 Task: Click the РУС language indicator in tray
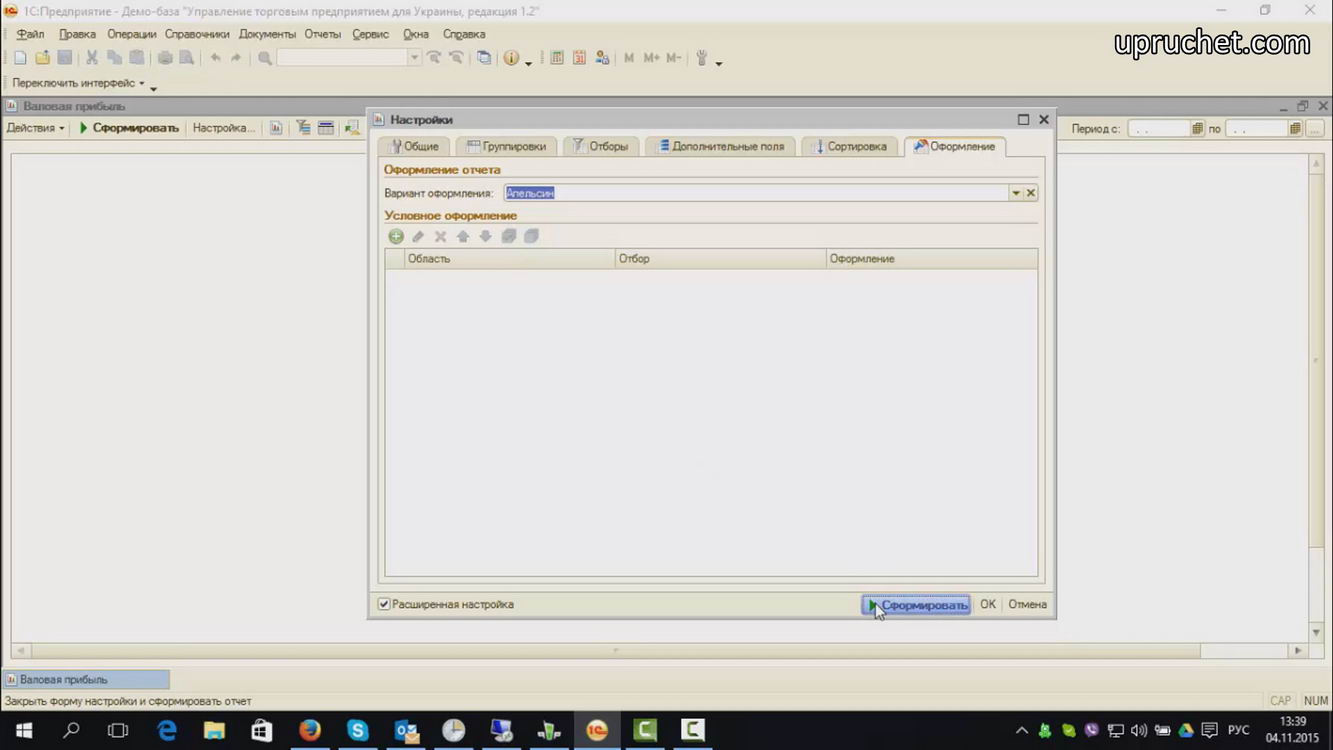(1238, 731)
